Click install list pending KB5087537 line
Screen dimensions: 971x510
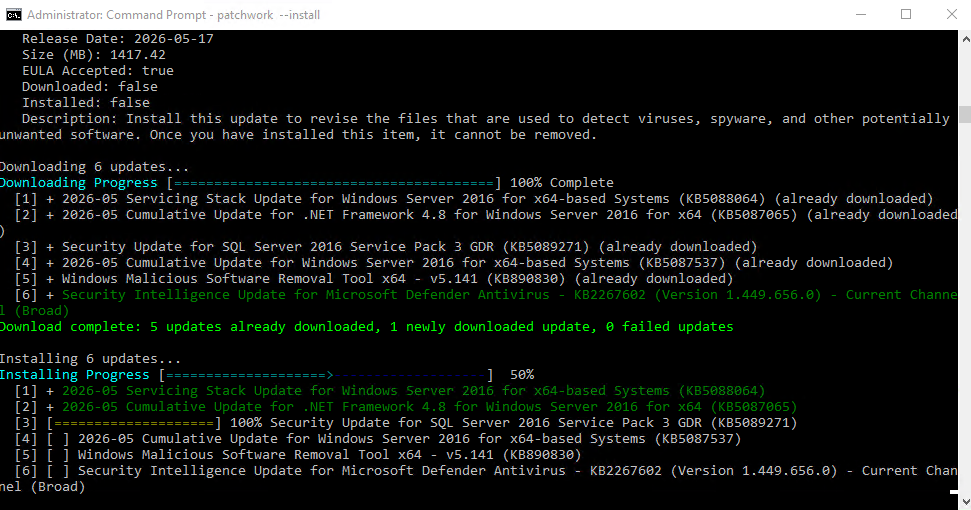click(x=378, y=439)
